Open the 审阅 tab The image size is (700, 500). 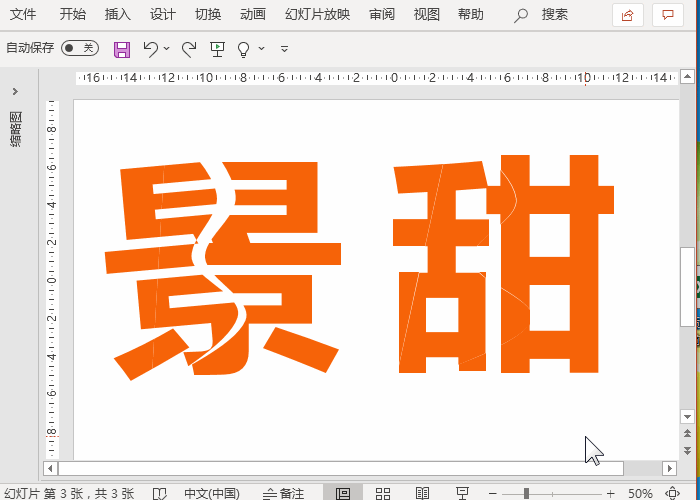(382, 14)
